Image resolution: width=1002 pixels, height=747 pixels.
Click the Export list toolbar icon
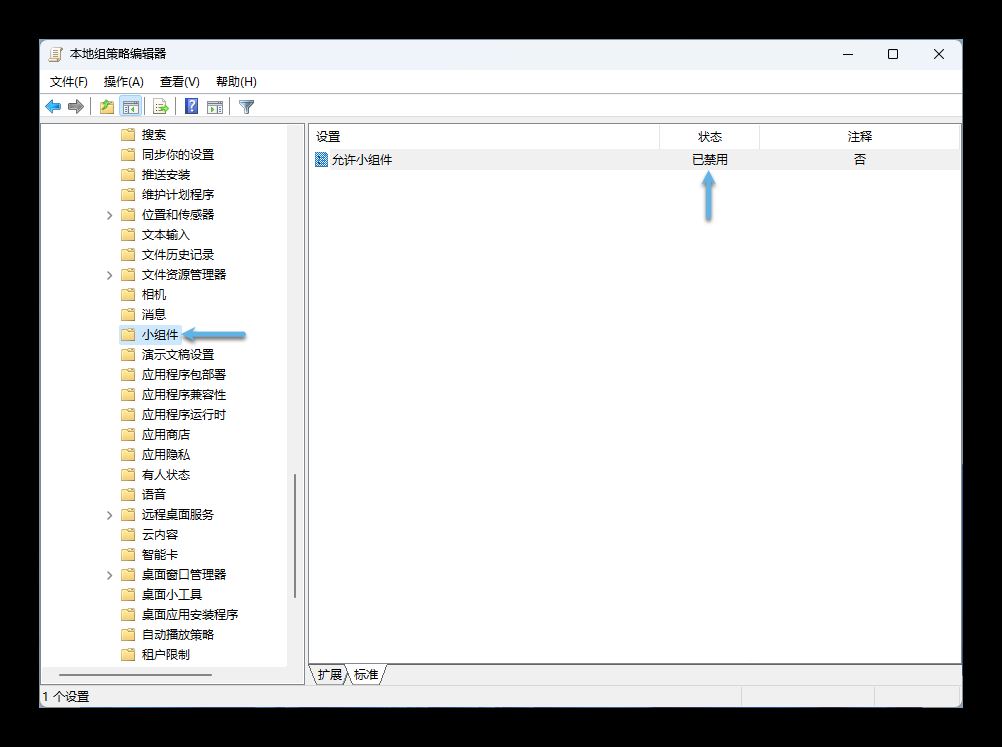coord(160,107)
